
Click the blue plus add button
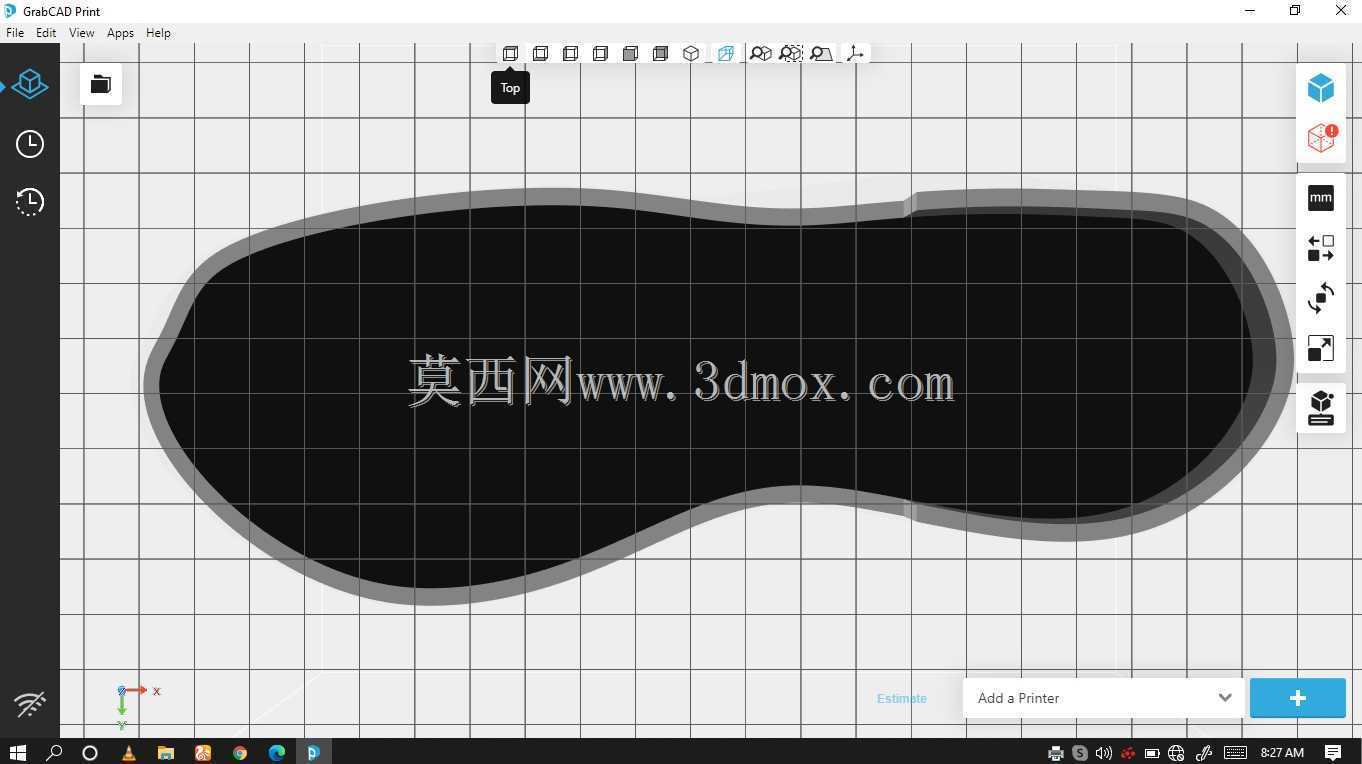point(1298,698)
